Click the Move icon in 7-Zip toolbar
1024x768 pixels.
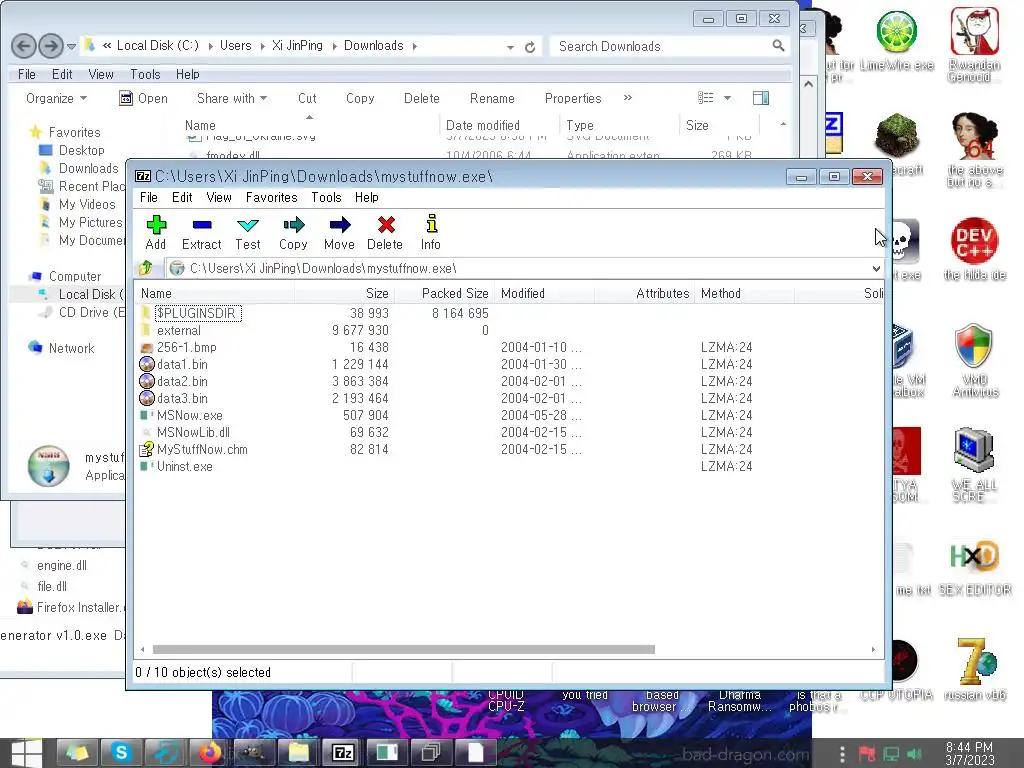(339, 232)
